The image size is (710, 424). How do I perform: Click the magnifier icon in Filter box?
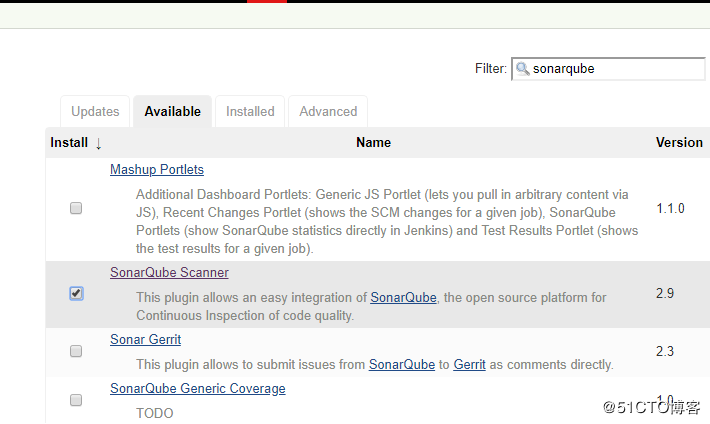click(x=523, y=69)
